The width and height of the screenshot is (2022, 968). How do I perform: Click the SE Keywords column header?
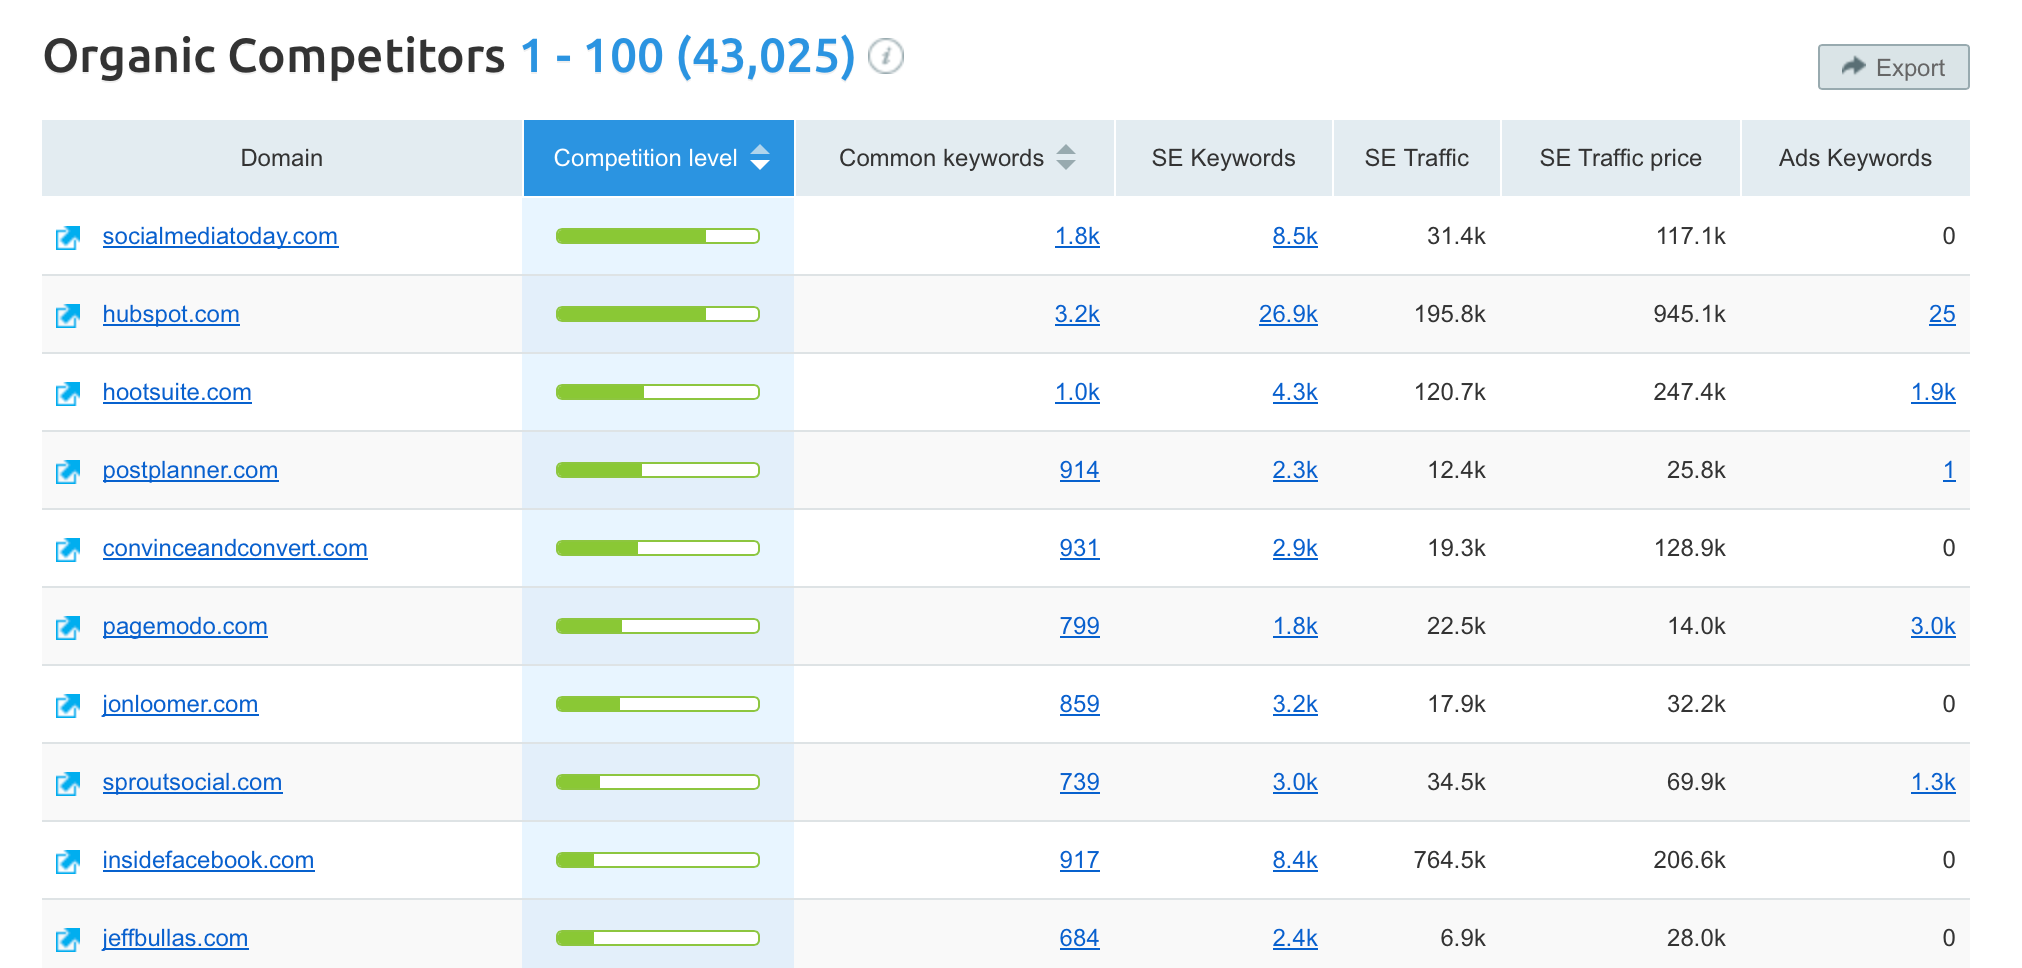pos(1223,158)
